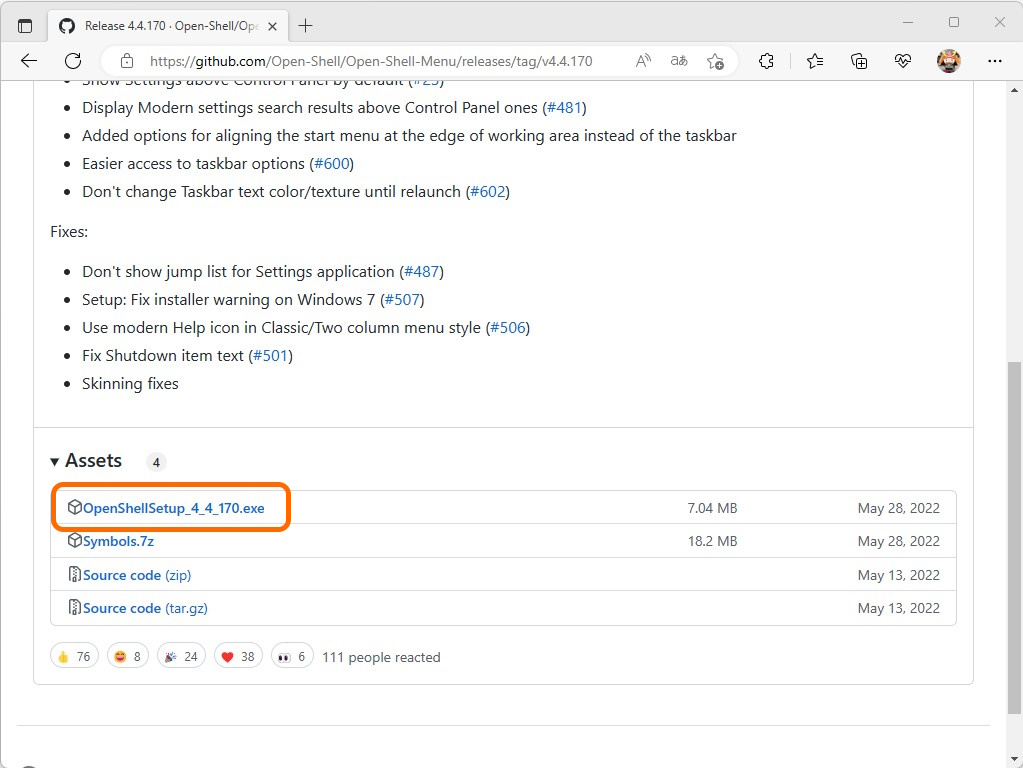
Task: Activate Read aloud from the address bar
Action: click(x=642, y=60)
